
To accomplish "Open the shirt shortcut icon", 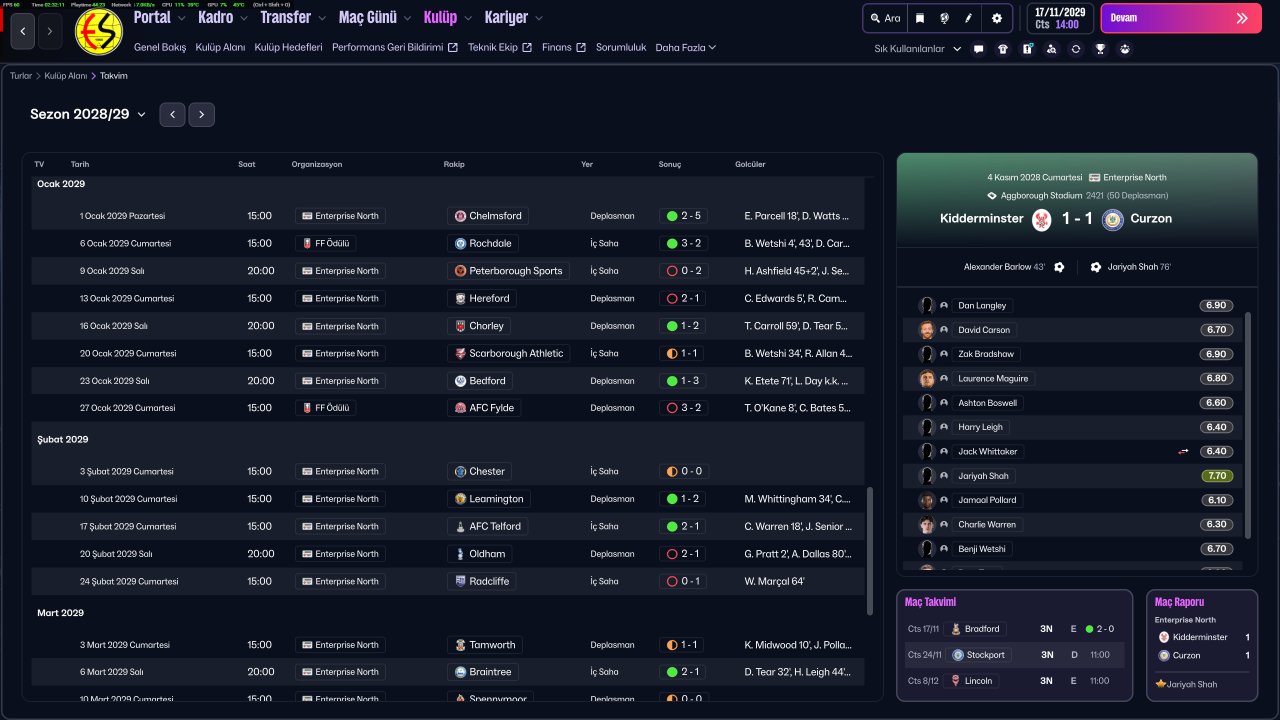I will click(x=1003, y=48).
